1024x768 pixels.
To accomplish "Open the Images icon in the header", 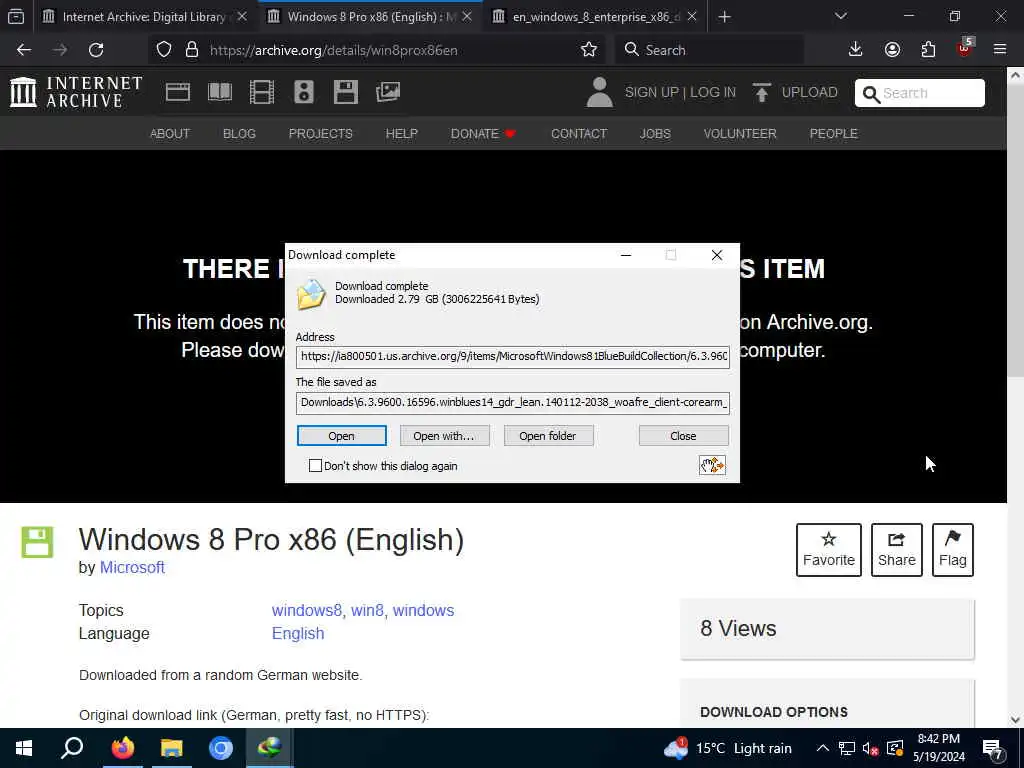I will pos(388,92).
